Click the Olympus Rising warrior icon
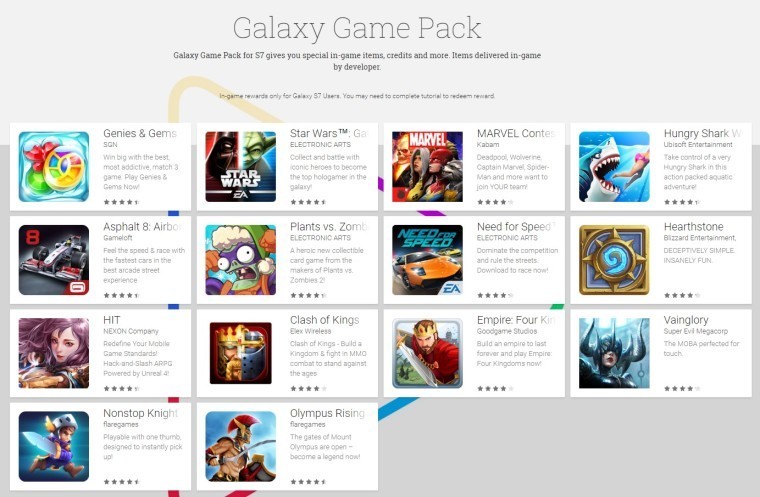This screenshot has height=497, width=760. [240, 446]
